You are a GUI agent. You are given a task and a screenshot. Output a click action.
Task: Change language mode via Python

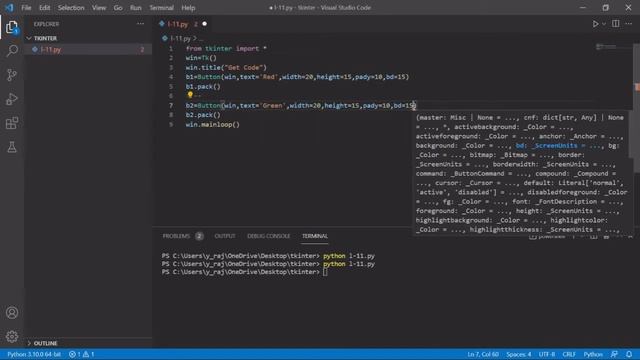coord(593,354)
